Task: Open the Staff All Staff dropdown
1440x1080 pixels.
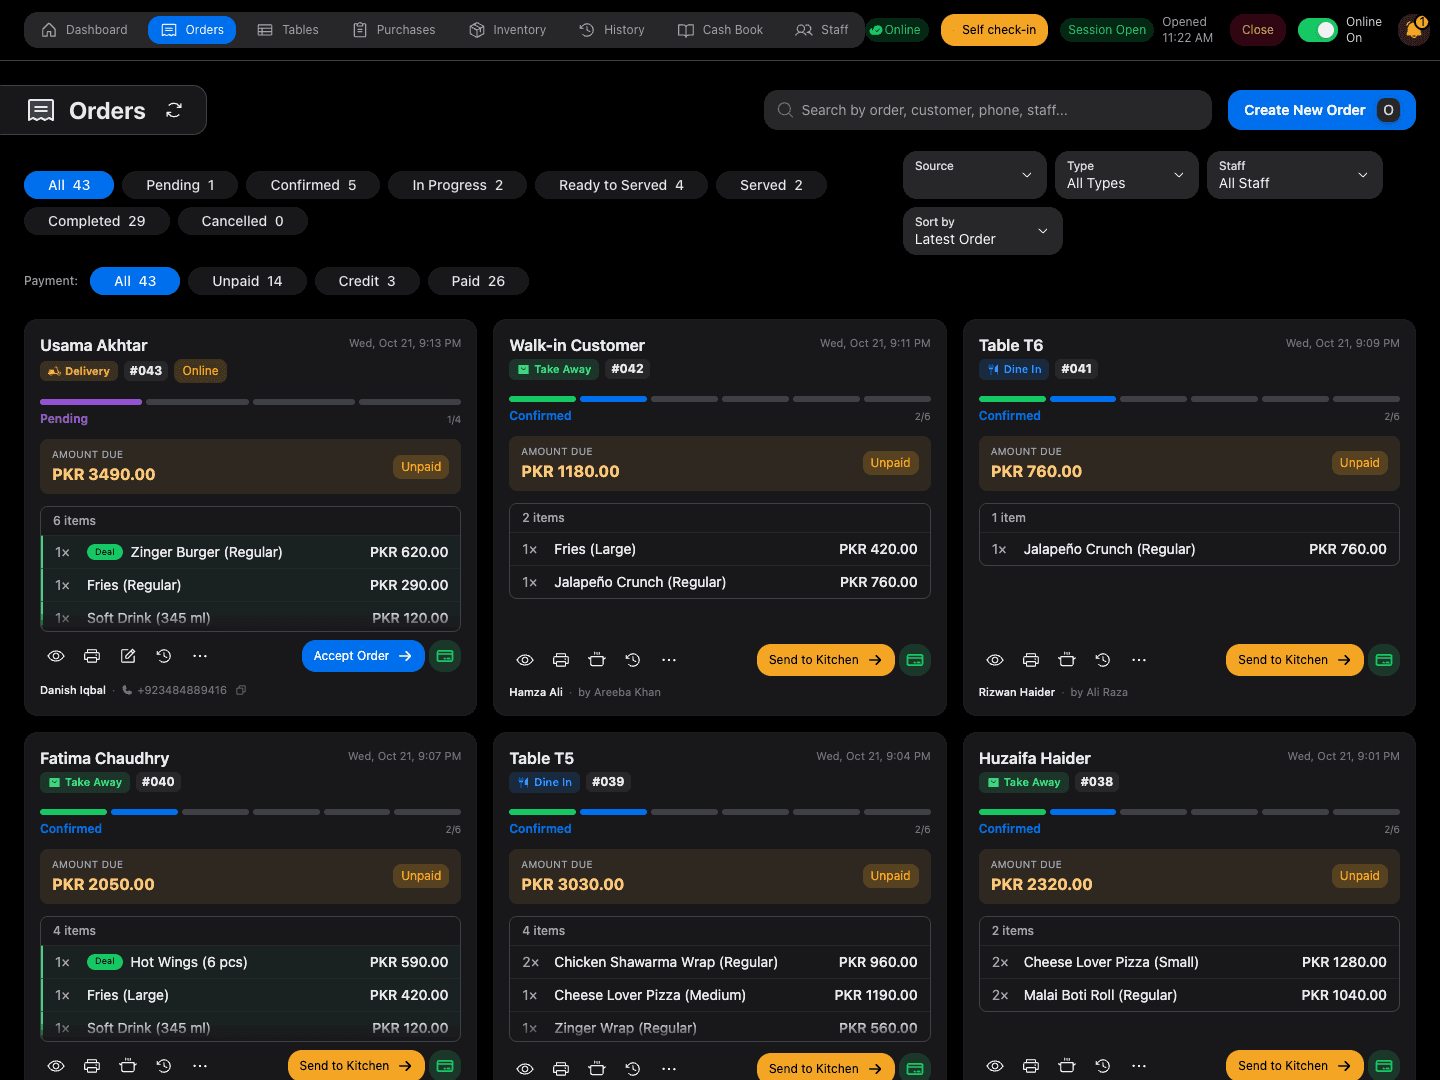Action: [1295, 175]
